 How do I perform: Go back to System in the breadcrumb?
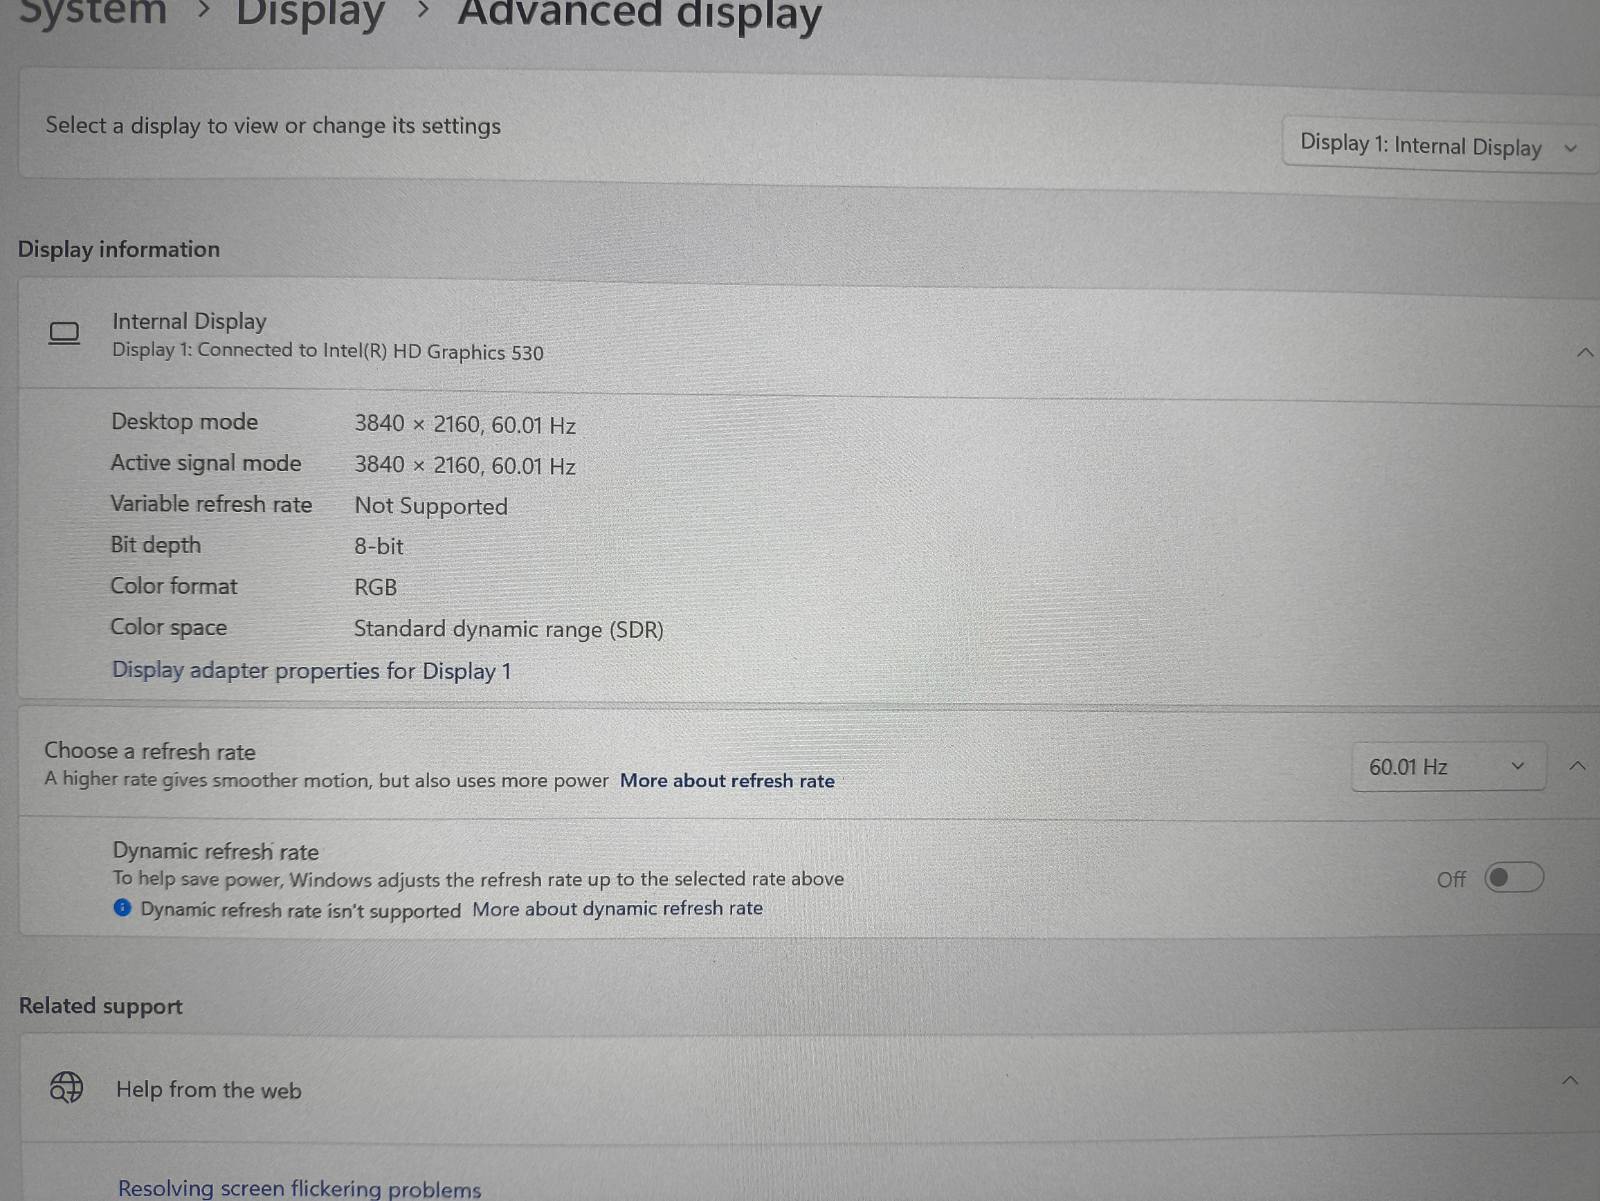pyautogui.click(x=92, y=12)
